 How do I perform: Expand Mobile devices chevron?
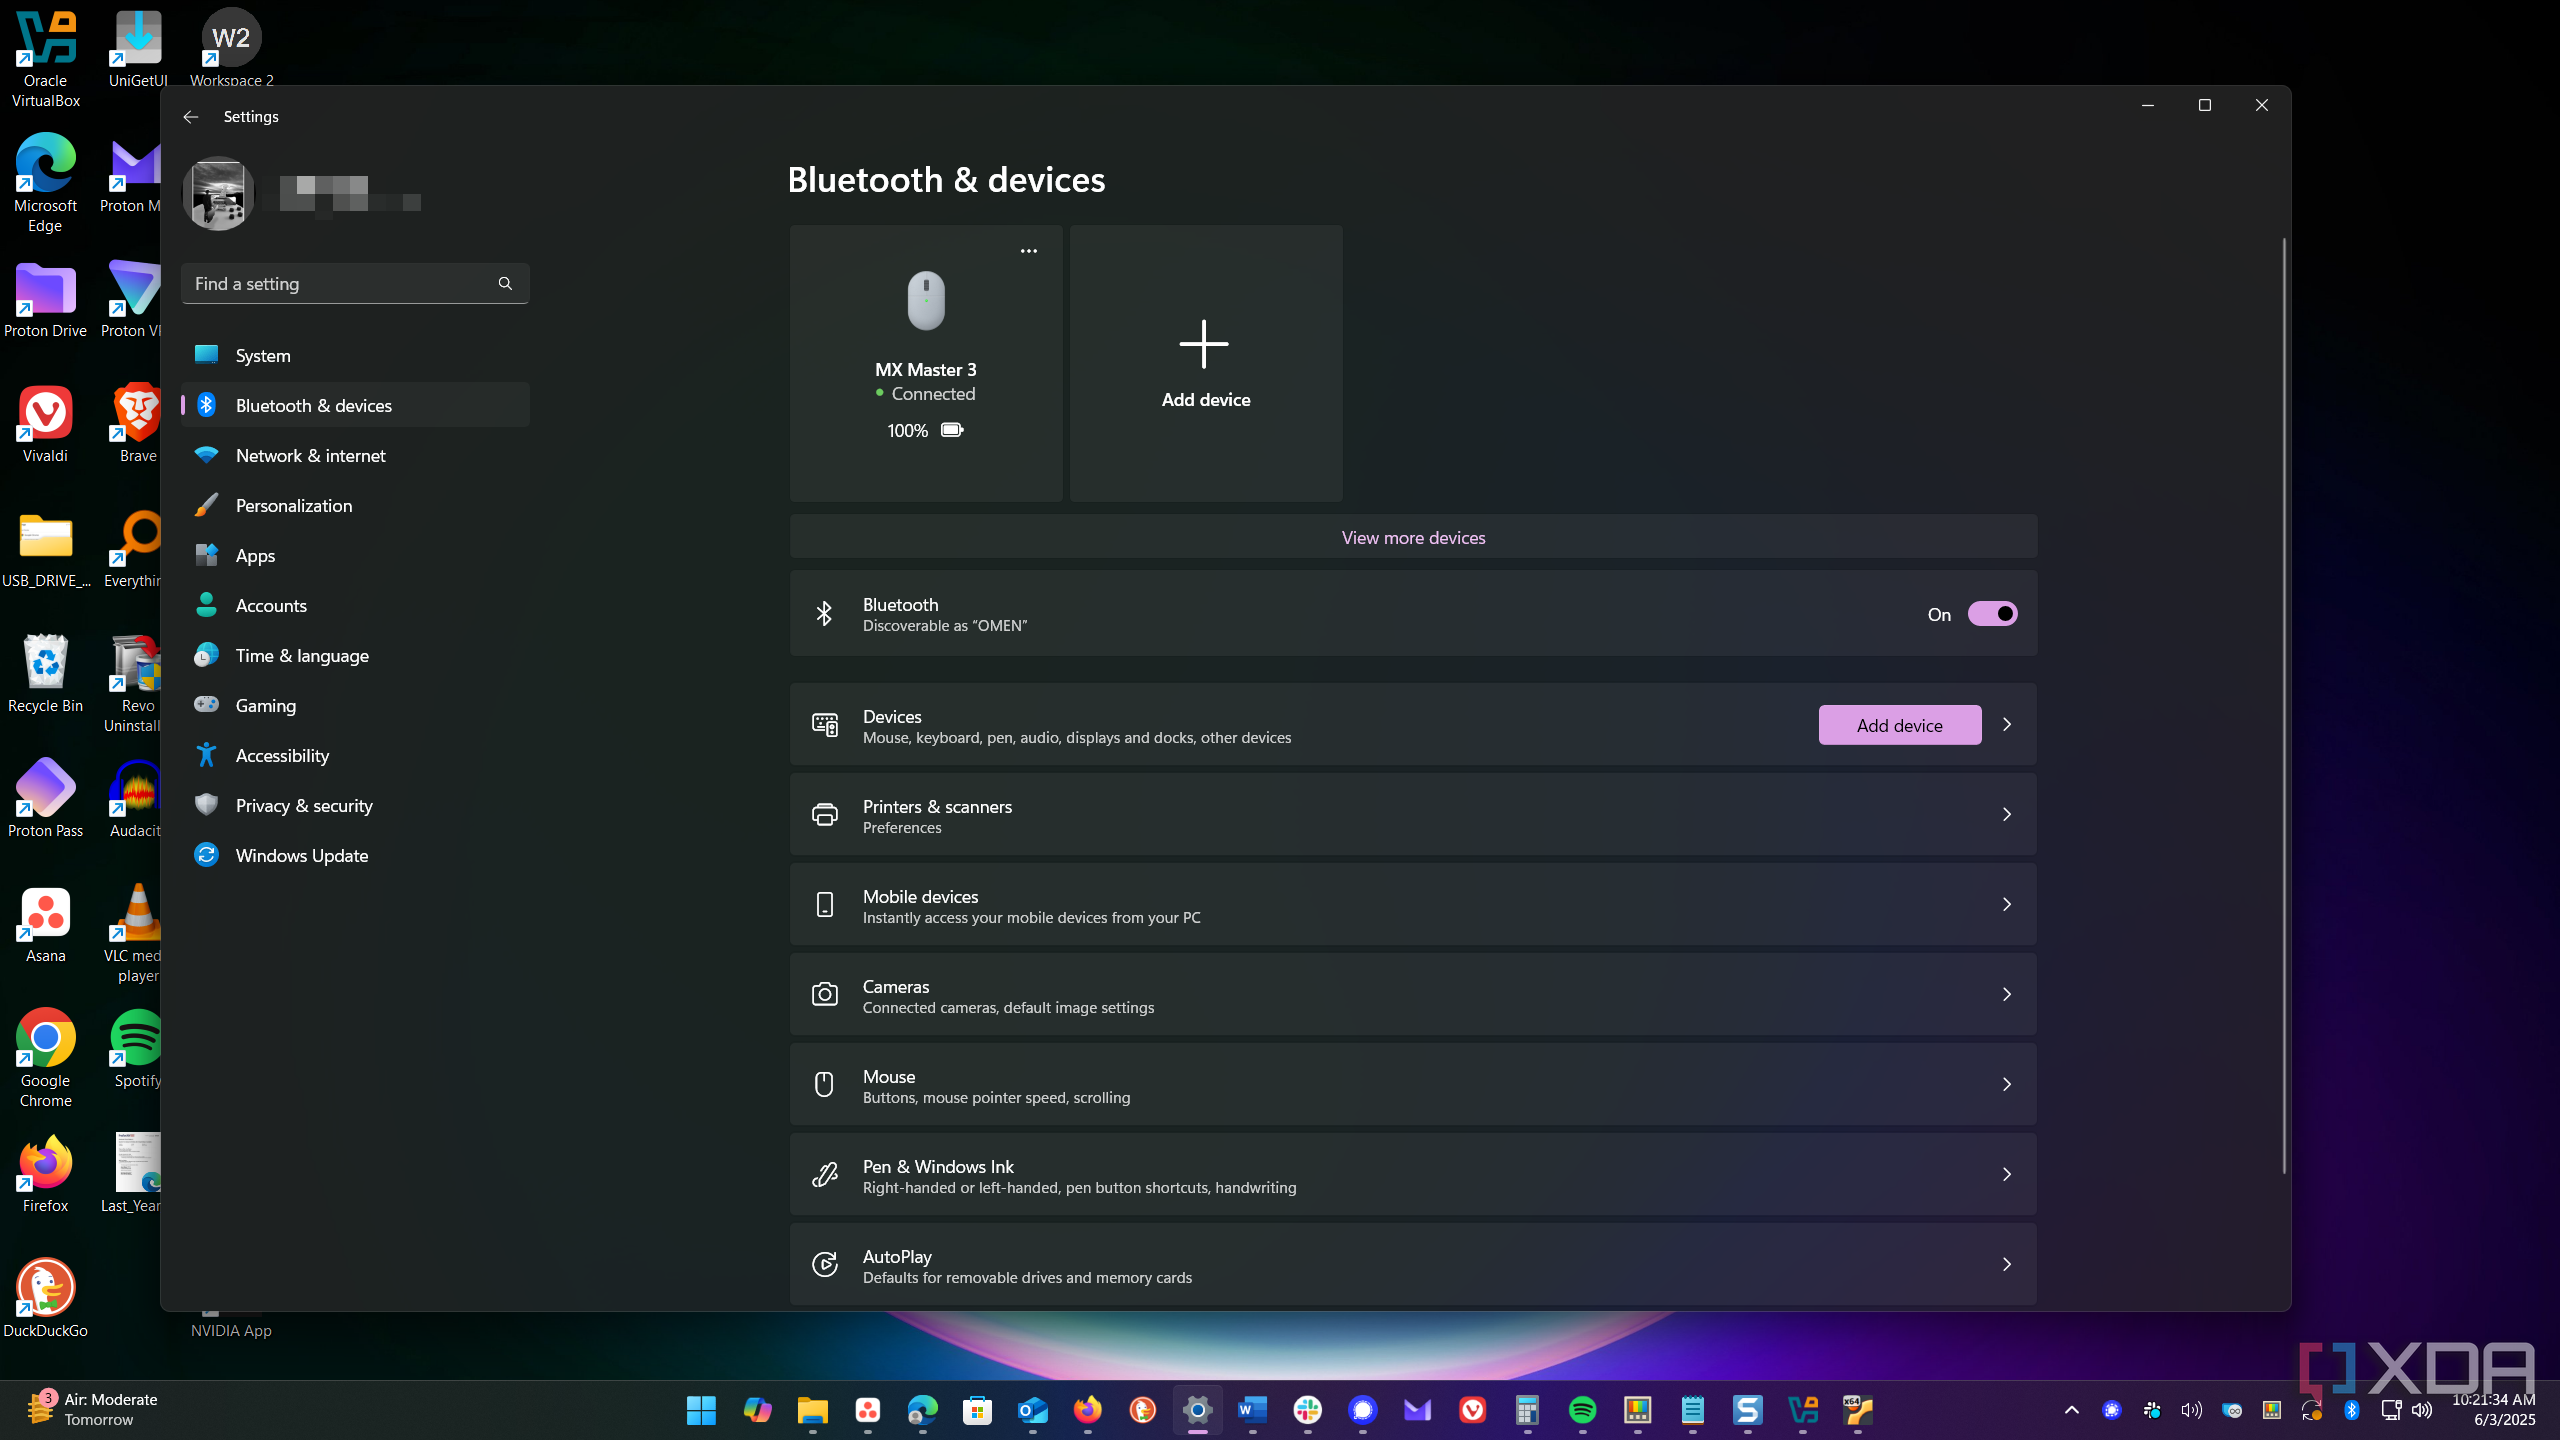point(2006,905)
